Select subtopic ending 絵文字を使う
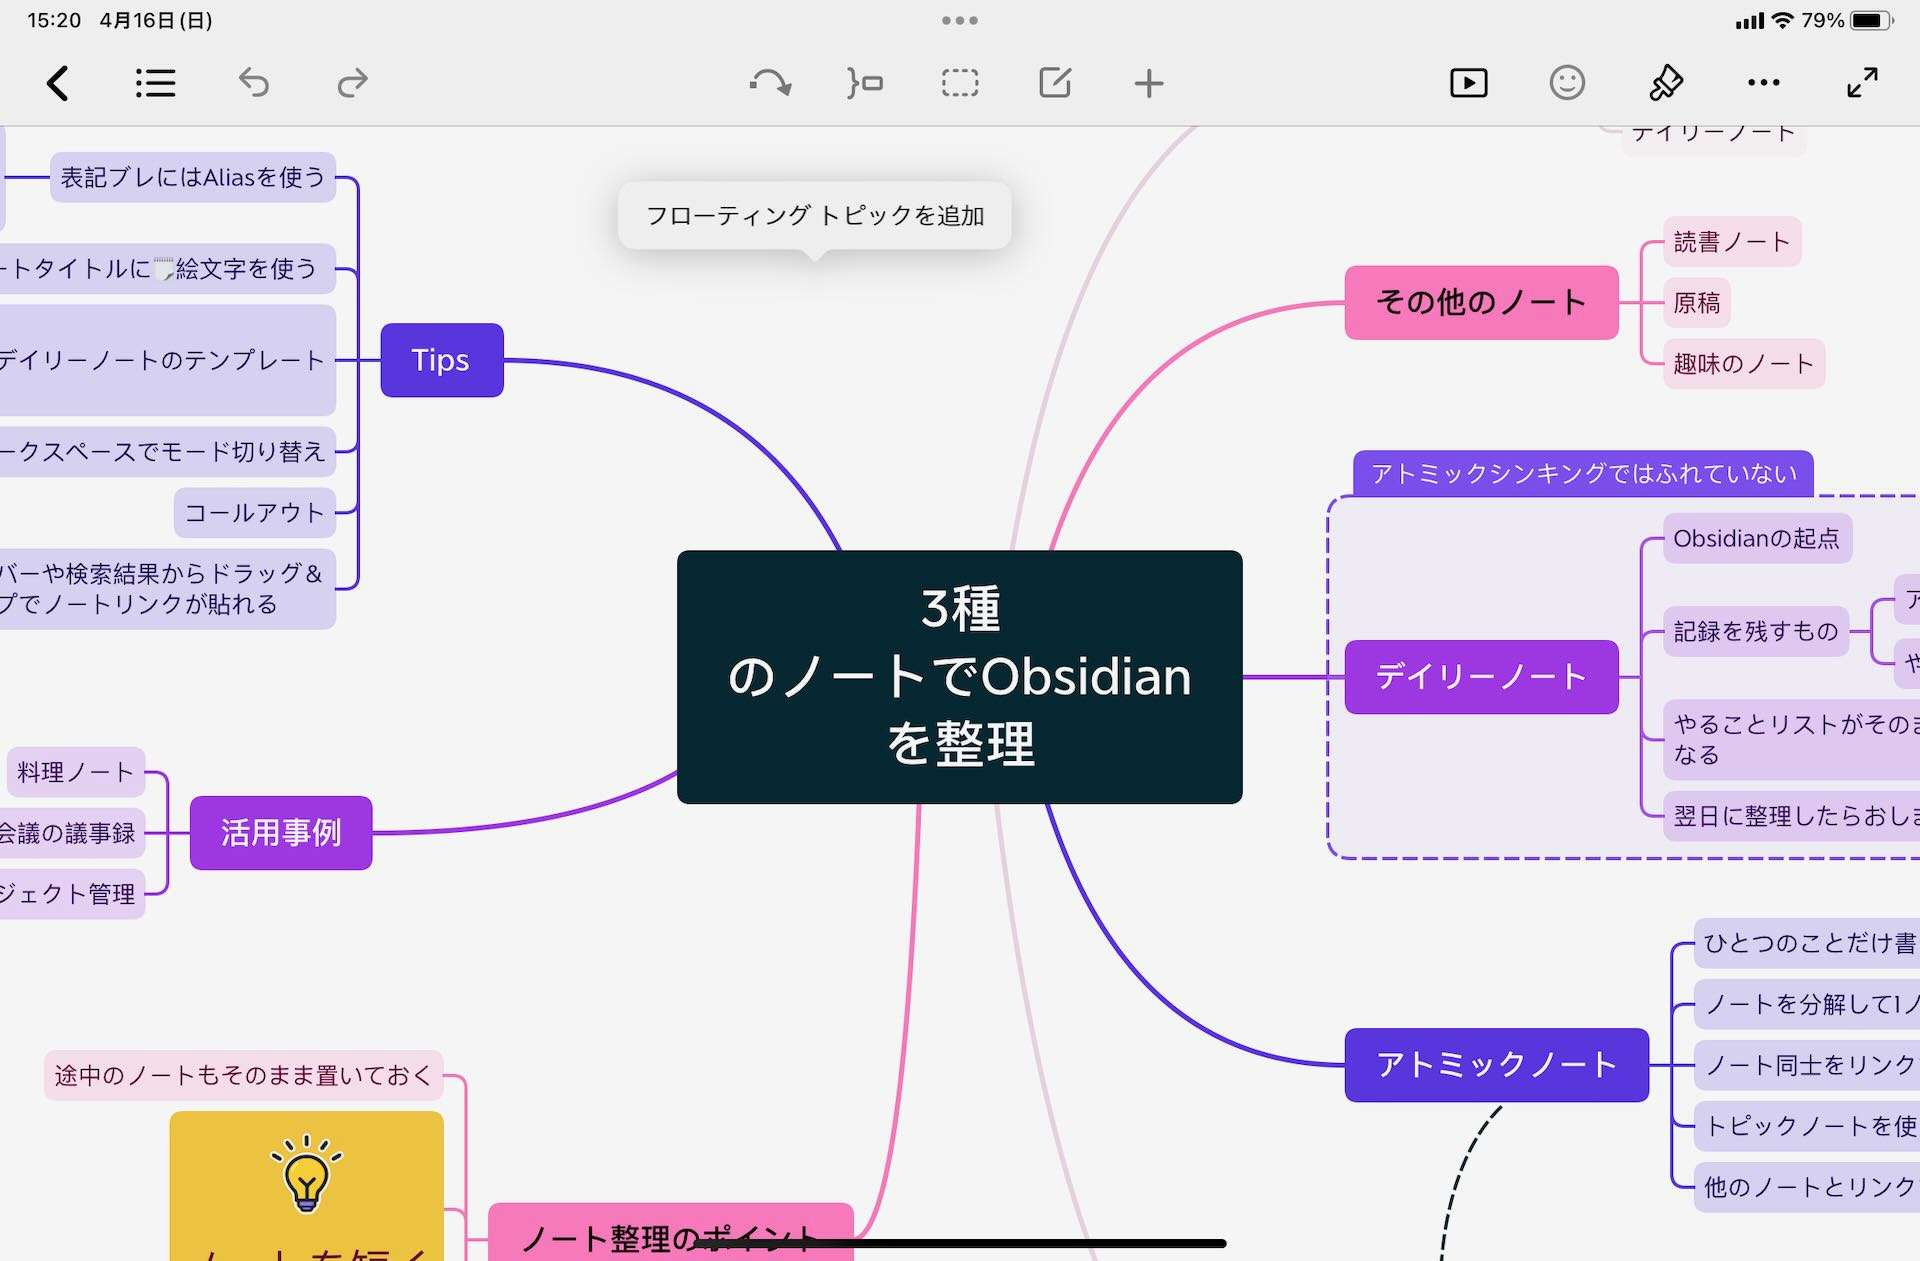The width and height of the screenshot is (1920, 1261). coord(167,268)
